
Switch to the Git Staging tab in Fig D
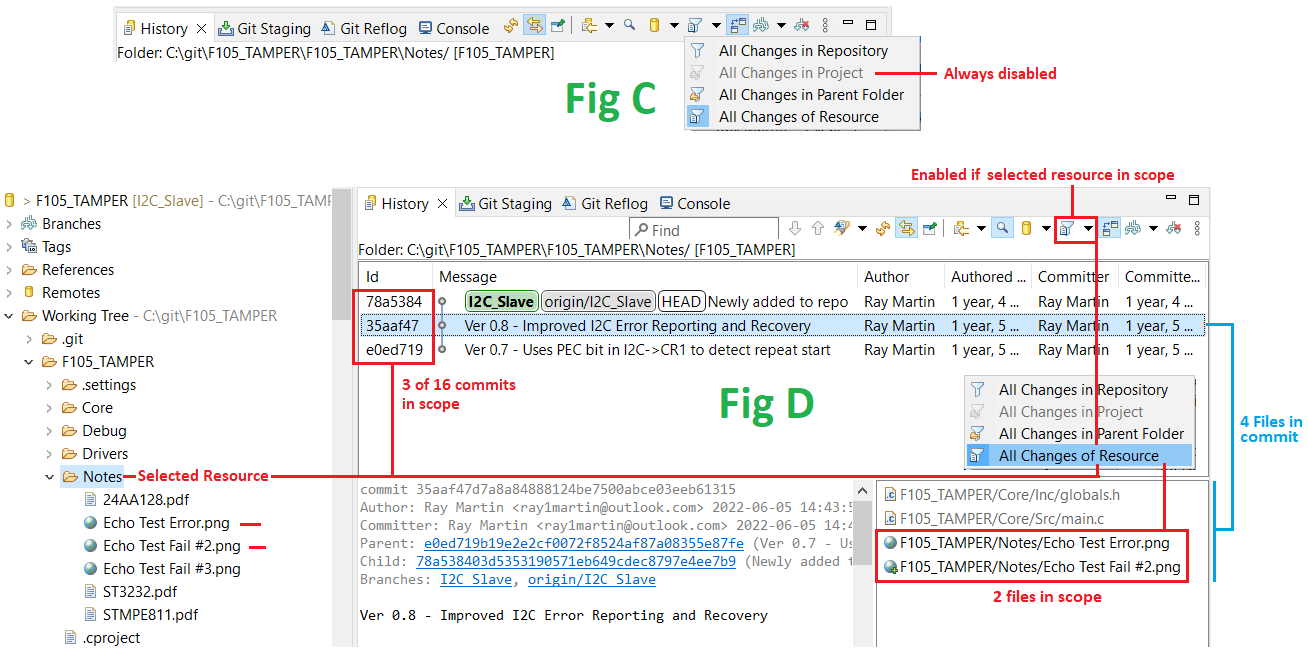coord(505,203)
